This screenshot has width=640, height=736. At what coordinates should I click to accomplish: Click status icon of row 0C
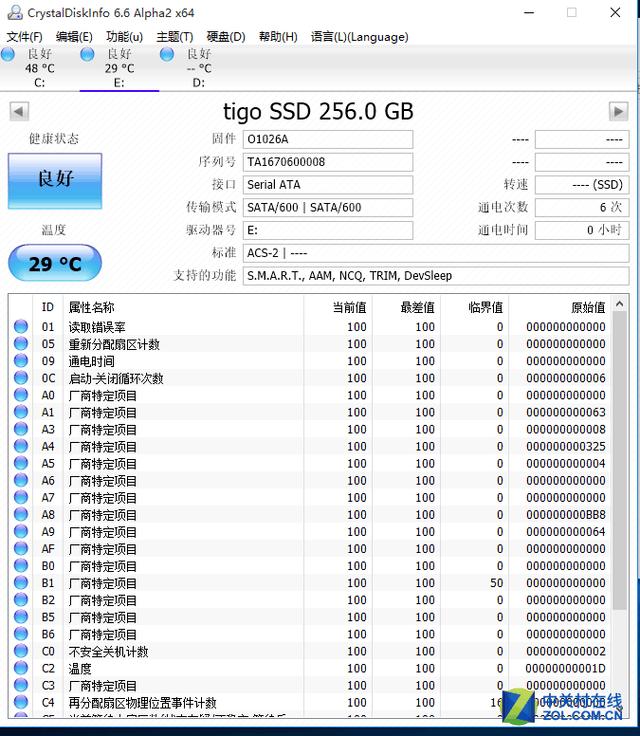[21, 377]
